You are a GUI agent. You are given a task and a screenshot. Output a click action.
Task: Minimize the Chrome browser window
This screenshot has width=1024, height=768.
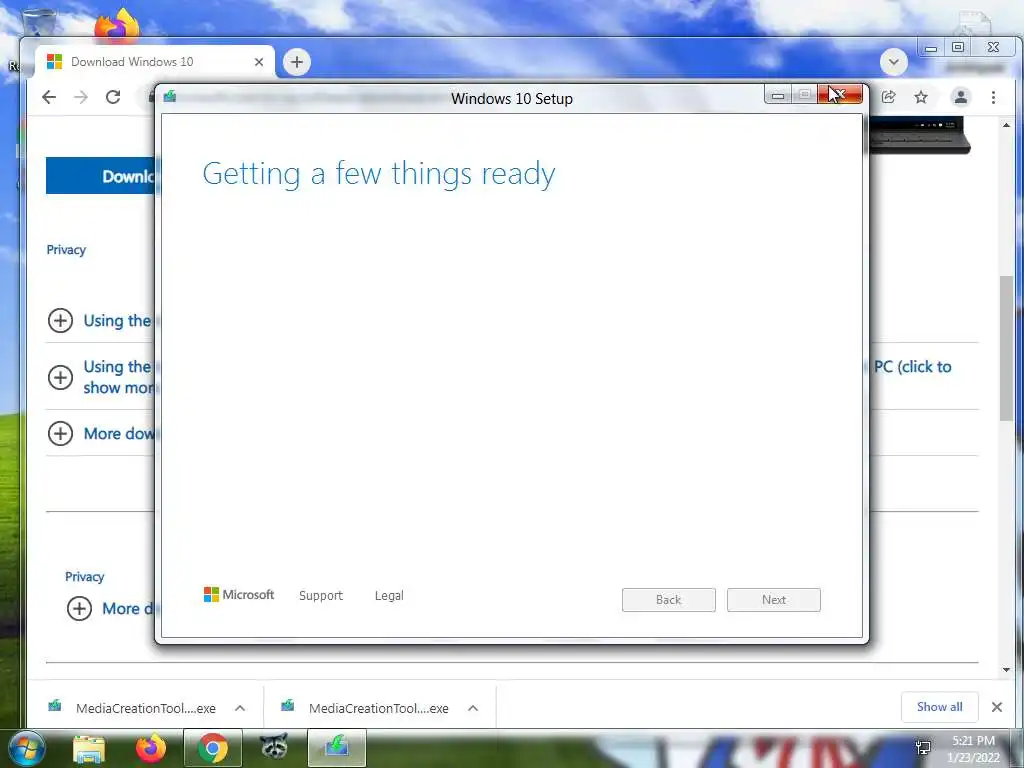[x=931, y=47]
